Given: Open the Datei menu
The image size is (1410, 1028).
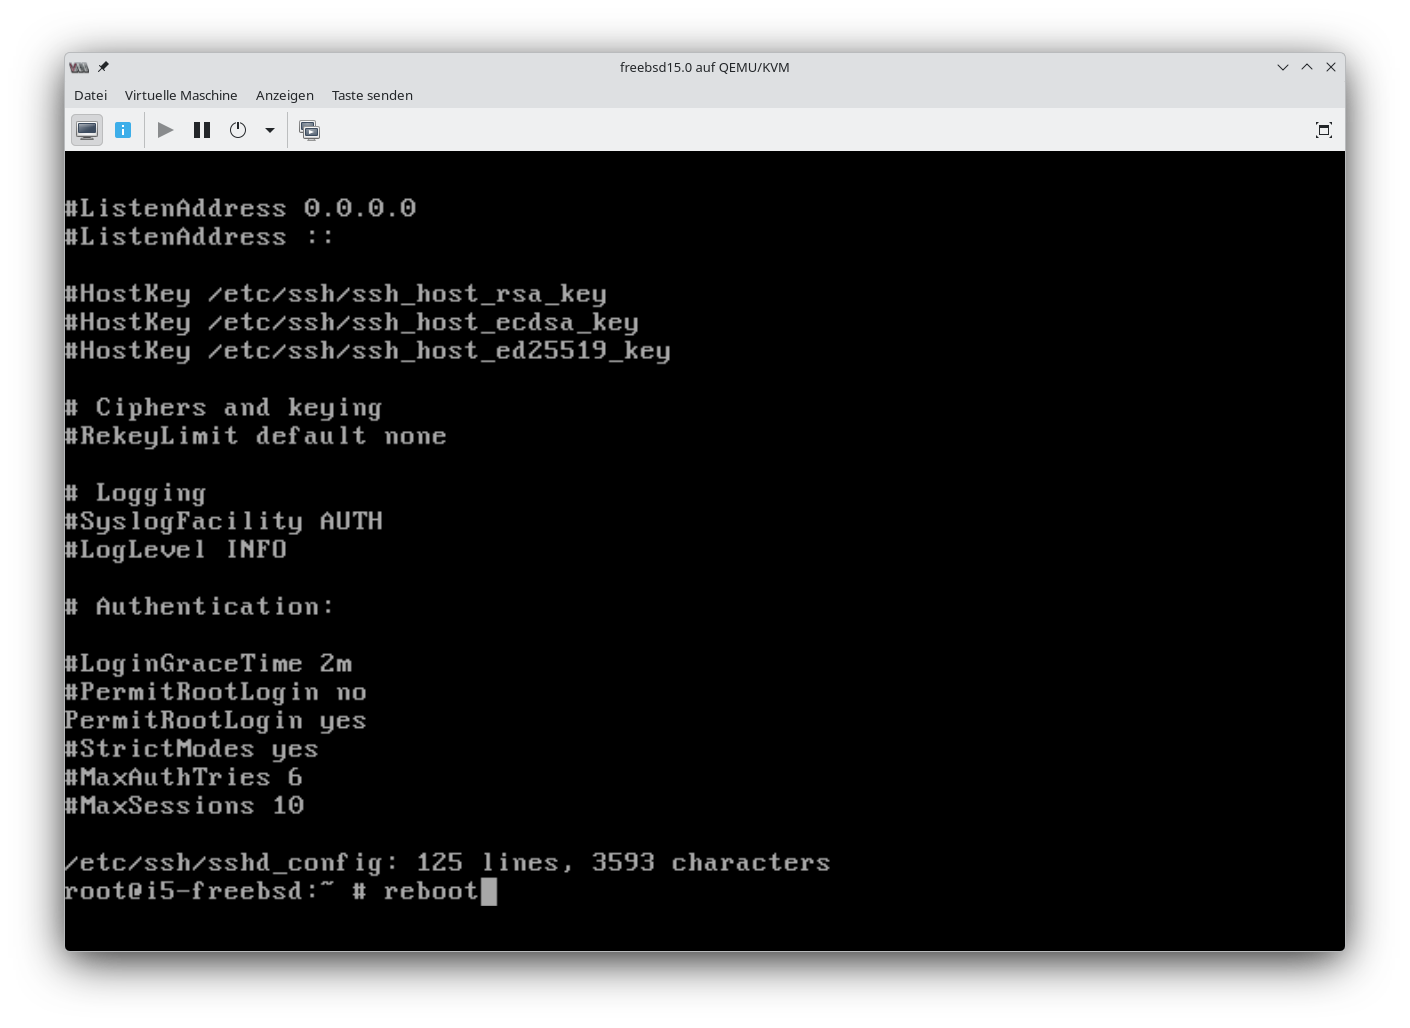Looking at the screenshot, I should [x=90, y=95].
